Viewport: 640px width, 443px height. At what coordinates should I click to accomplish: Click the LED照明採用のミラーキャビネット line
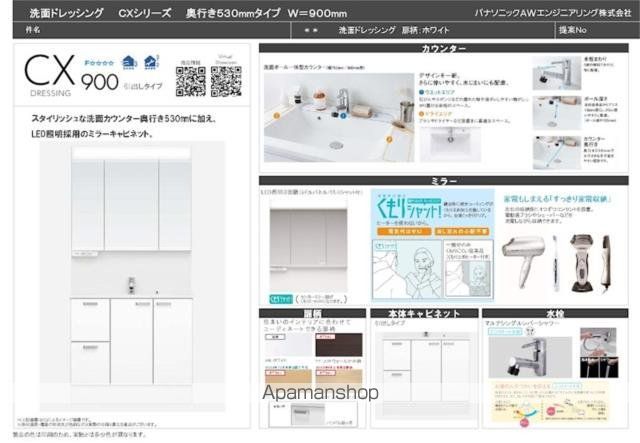click(92, 134)
